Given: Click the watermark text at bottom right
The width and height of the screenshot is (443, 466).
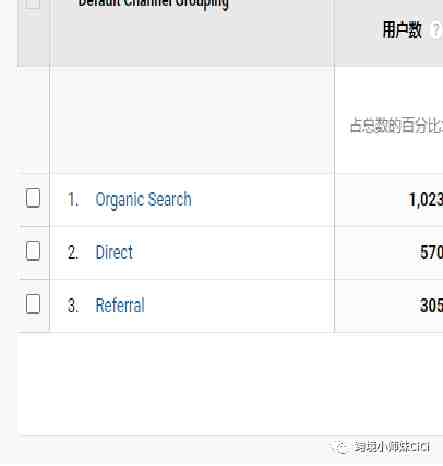Looking at the screenshot, I should pyautogui.click(x=392, y=447).
